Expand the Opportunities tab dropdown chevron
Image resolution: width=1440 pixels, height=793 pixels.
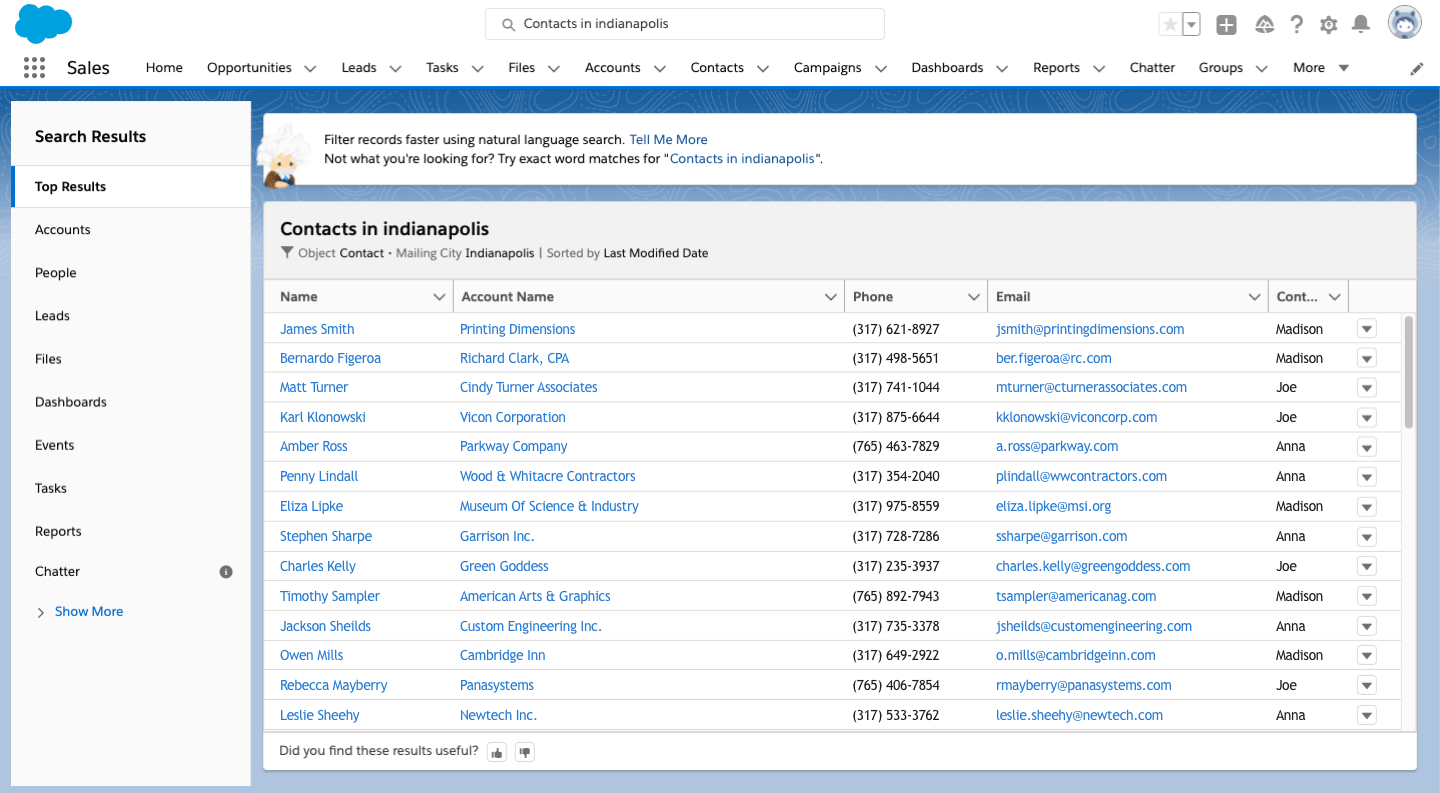coord(310,69)
